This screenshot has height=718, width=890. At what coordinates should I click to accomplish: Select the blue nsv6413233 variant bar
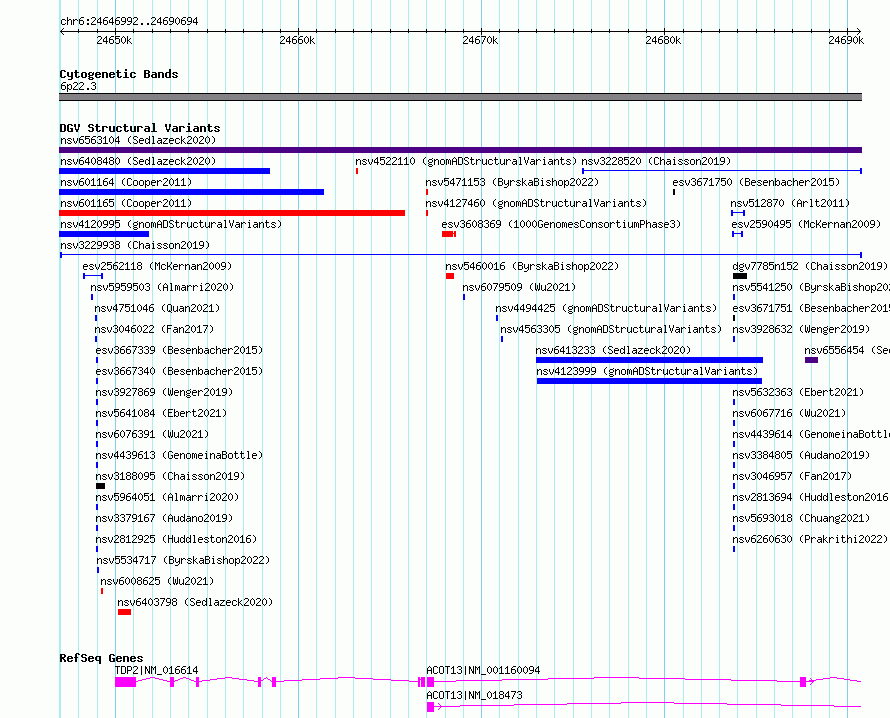649,360
